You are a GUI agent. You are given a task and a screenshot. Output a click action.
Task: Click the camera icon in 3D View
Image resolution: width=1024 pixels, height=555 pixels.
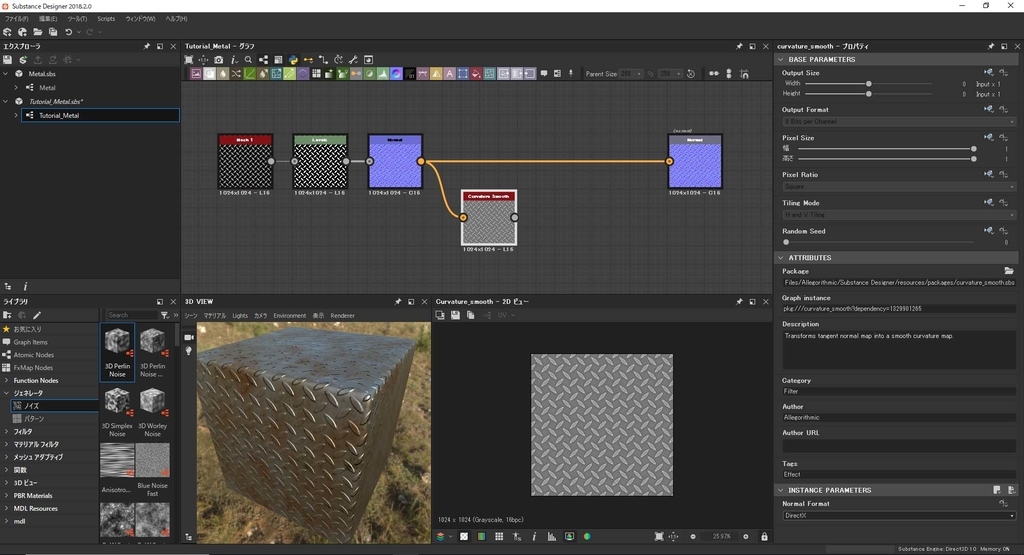[189, 337]
